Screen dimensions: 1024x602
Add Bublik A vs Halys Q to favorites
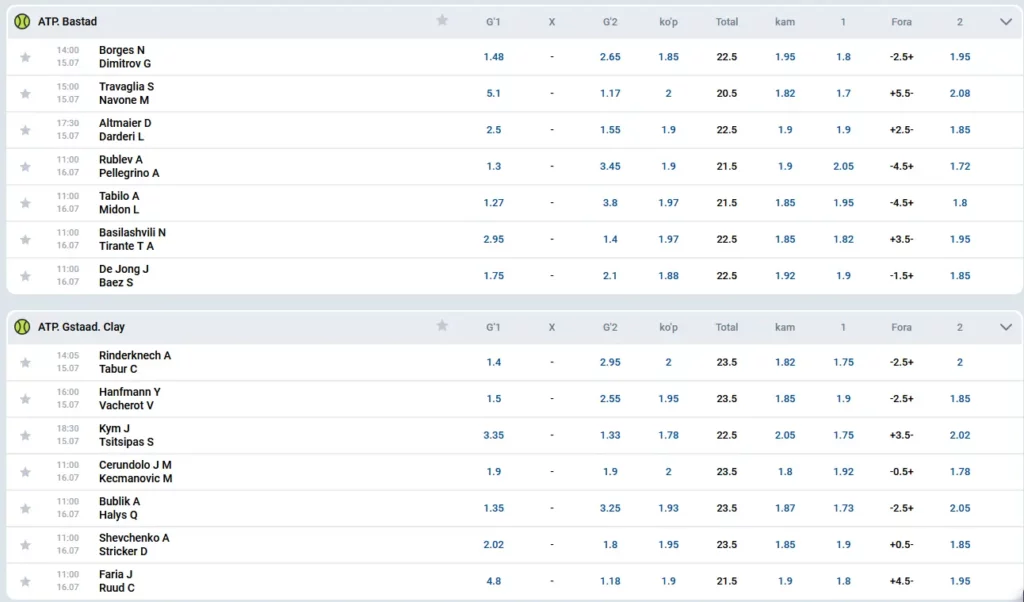coord(25,509)
